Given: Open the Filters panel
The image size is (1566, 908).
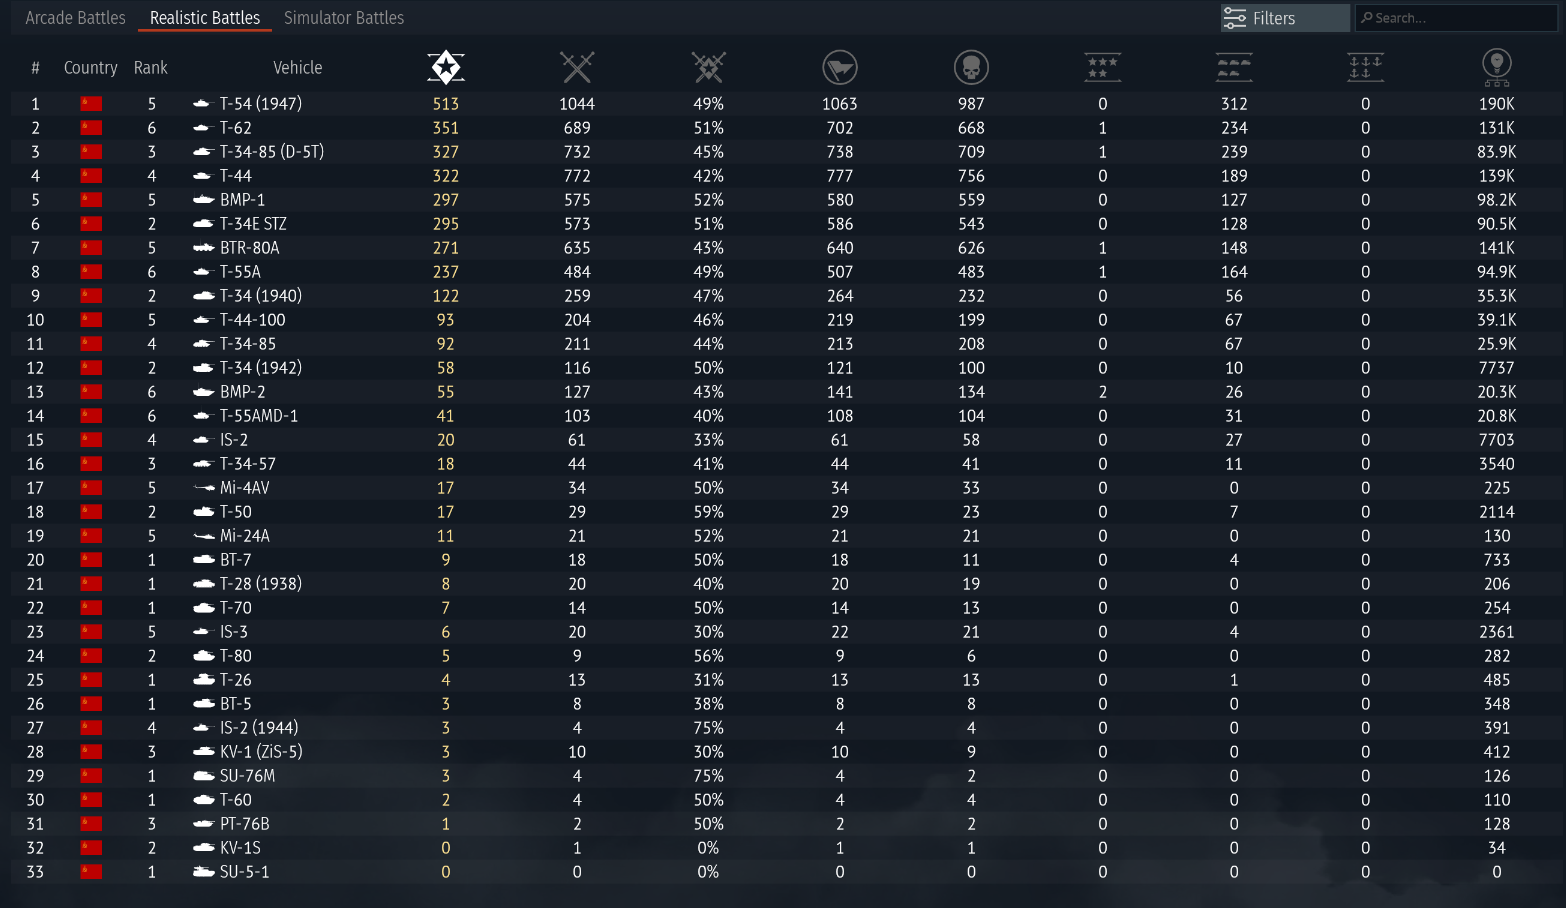Looking at the screenshot, I should pos(1285,18).
